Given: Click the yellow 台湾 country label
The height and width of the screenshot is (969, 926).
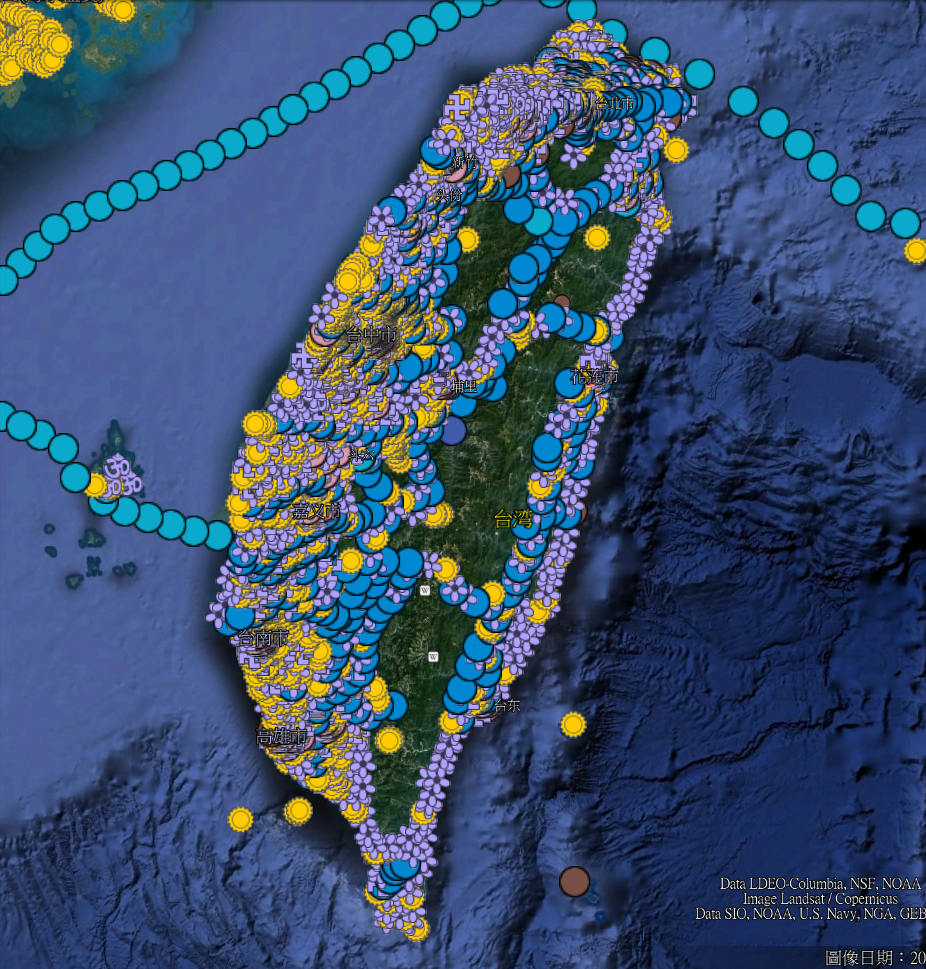Looking at the screenshot, I should click(514, 519).
